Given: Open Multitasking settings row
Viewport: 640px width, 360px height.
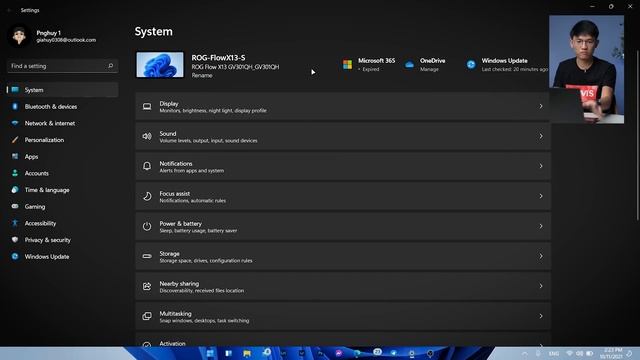Looking at the screenshot, I should pos(343,316).
